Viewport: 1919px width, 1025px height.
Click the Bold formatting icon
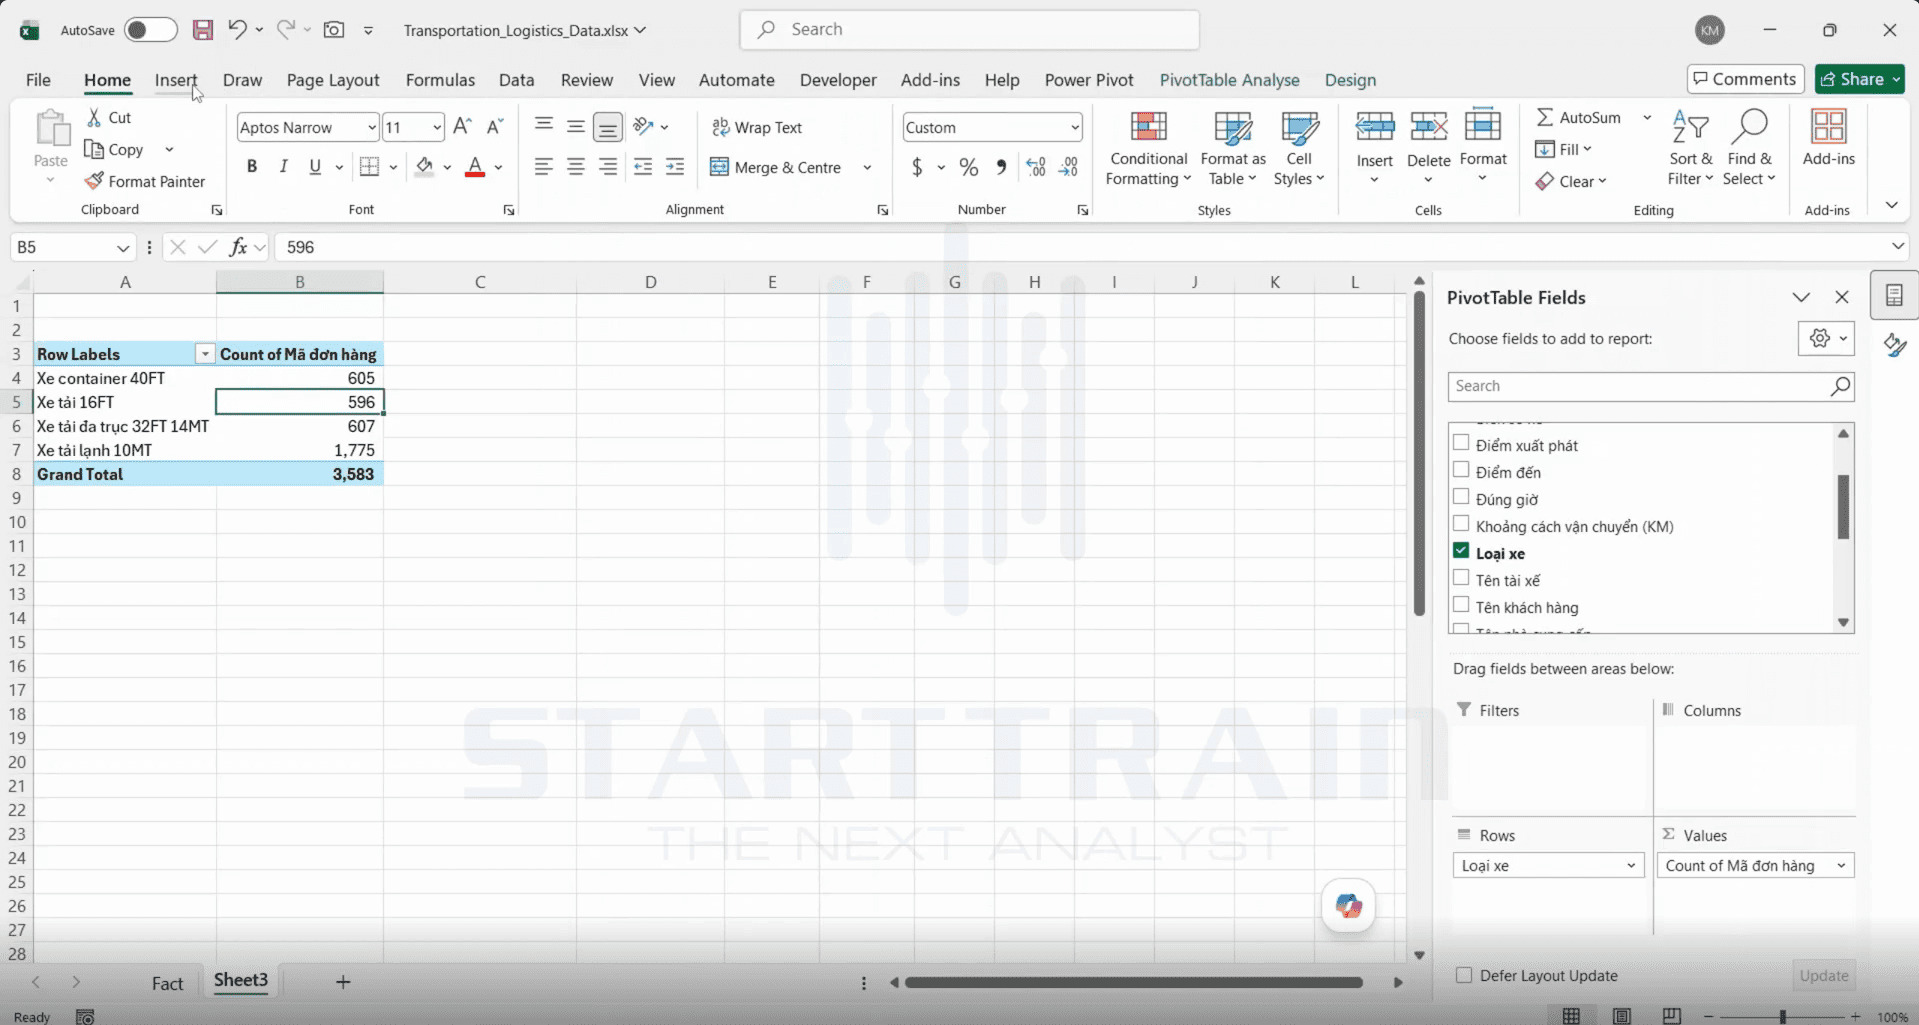pos(252,167)
